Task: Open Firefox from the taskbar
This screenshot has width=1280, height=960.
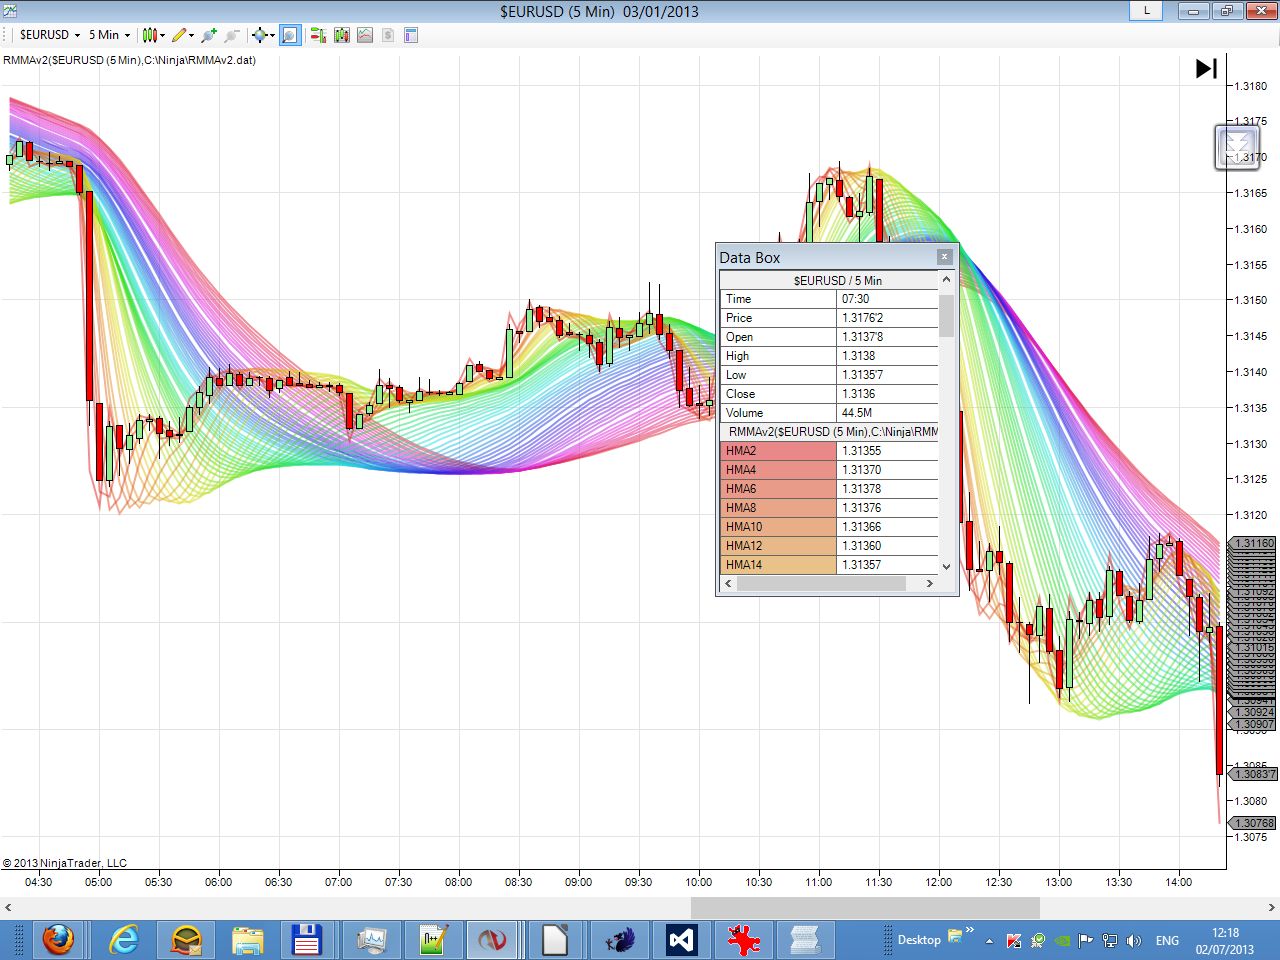Action: coord(58,940)
